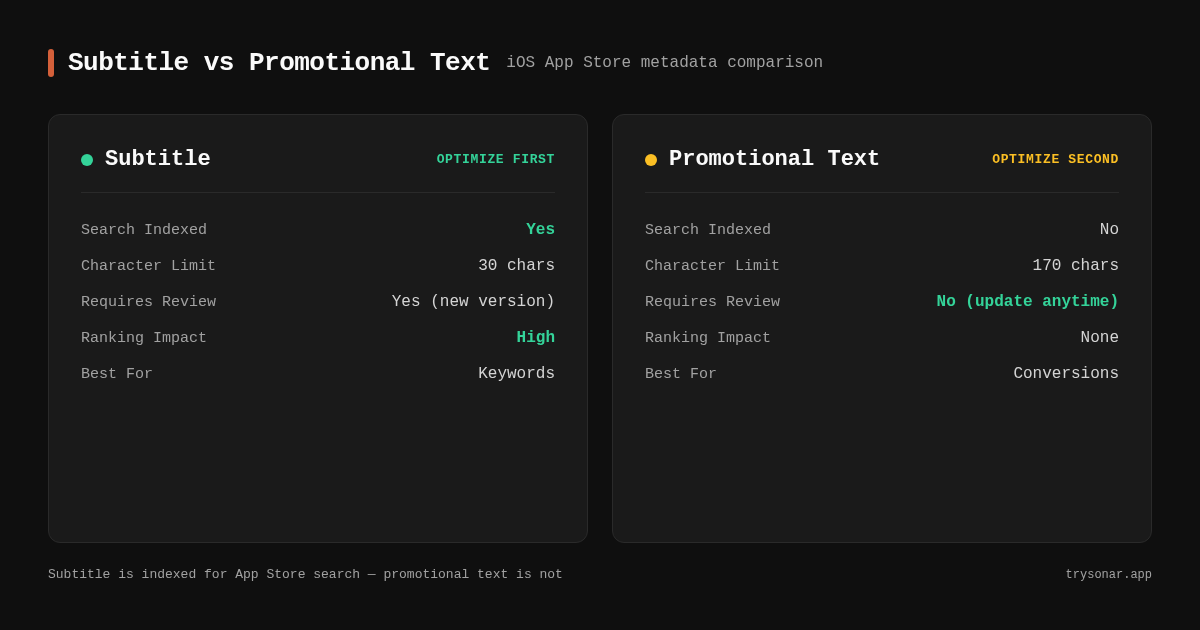Click the 'None' ranking value
The image size is (1200, 630).
[x=1099, y=338]
